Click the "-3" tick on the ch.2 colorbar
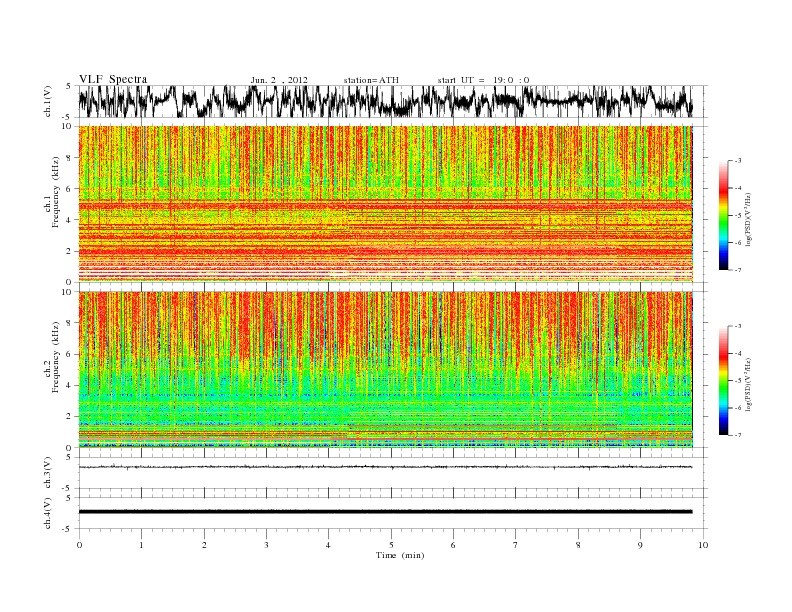This screenshot has width=792, height=612. point(737,326)
